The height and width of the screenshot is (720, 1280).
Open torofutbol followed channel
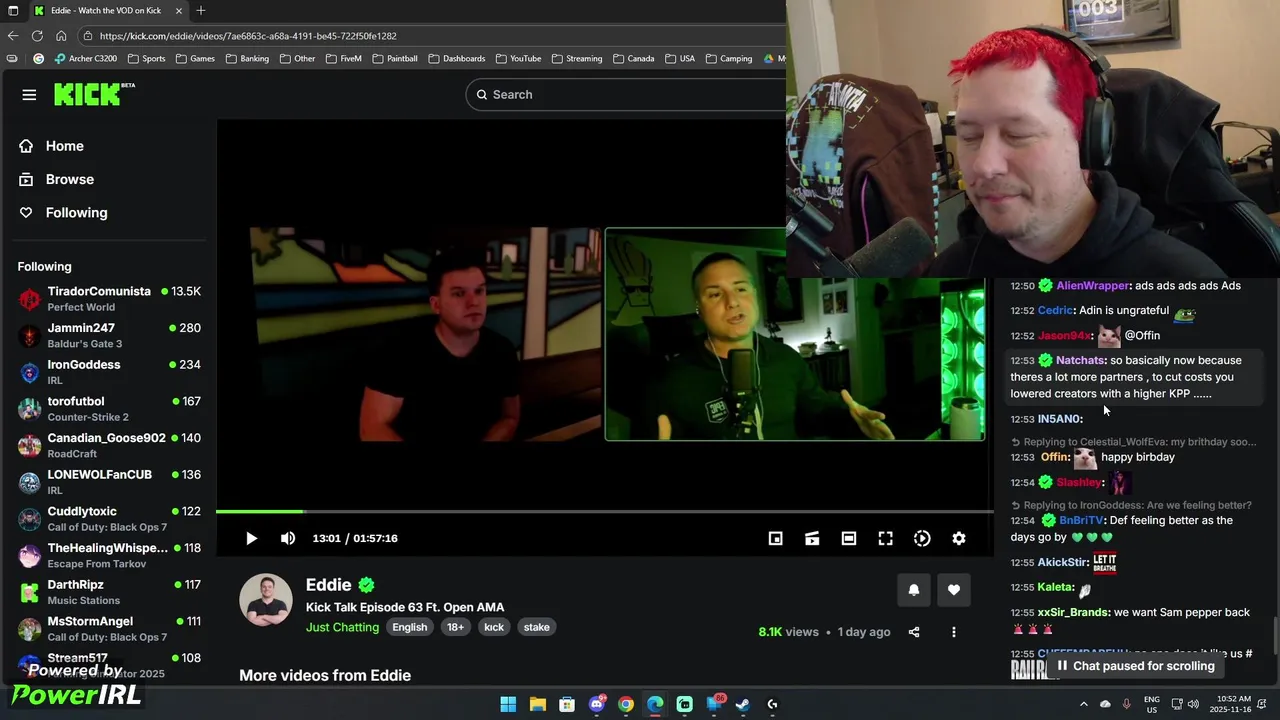(x=109, y=408)
